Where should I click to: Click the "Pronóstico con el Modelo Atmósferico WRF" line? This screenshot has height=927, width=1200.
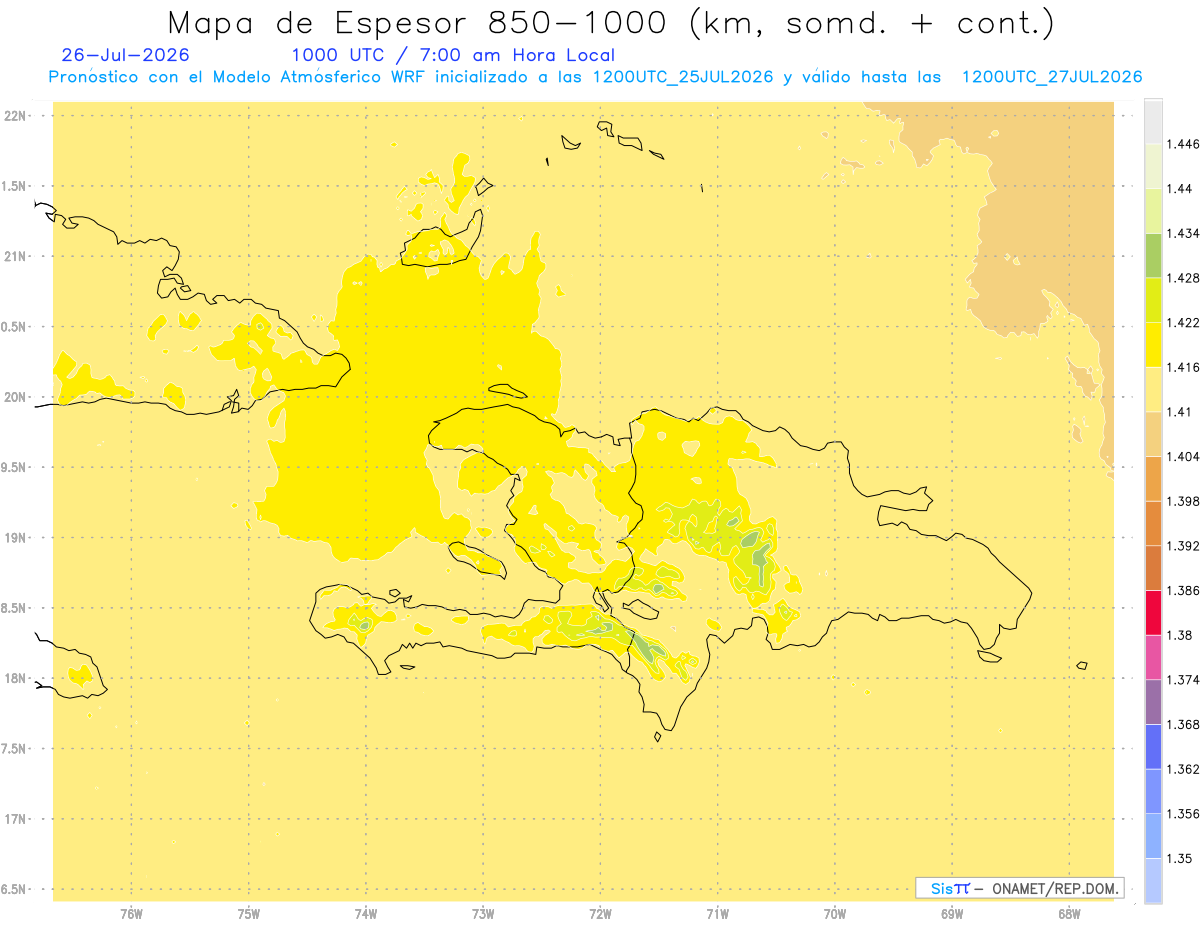tap(595, 76)
